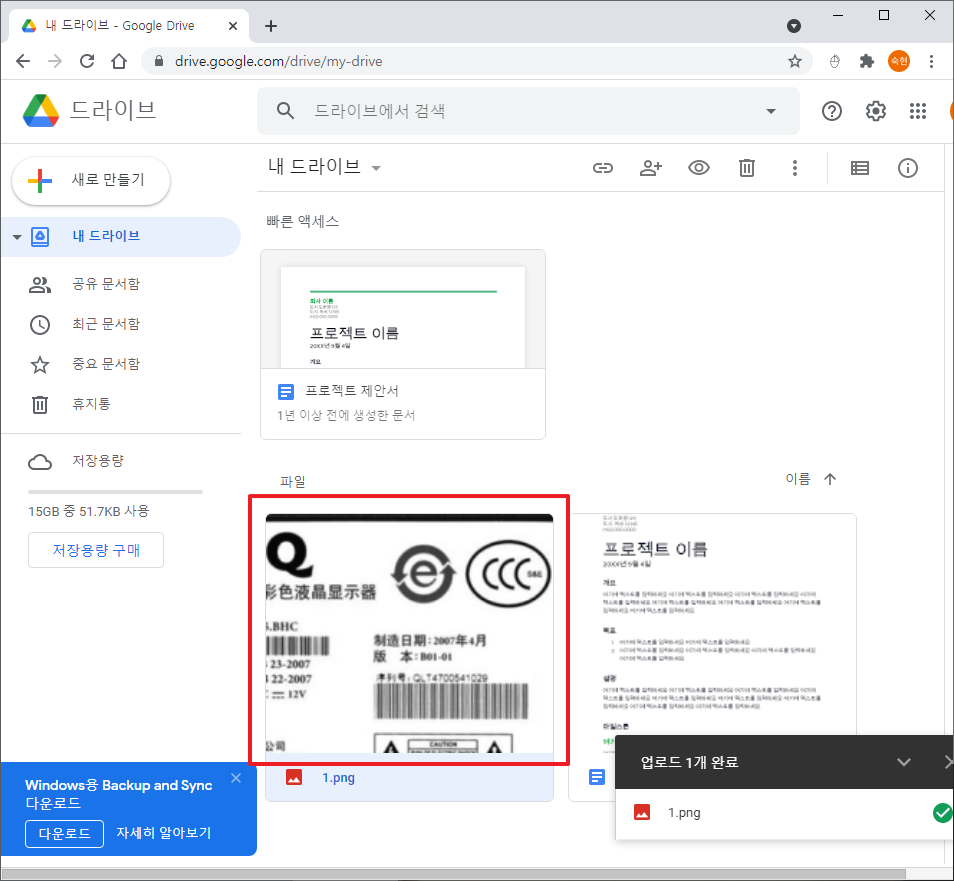
Task: Click the trash delete icon in toolbar
Action: point(747,168)
